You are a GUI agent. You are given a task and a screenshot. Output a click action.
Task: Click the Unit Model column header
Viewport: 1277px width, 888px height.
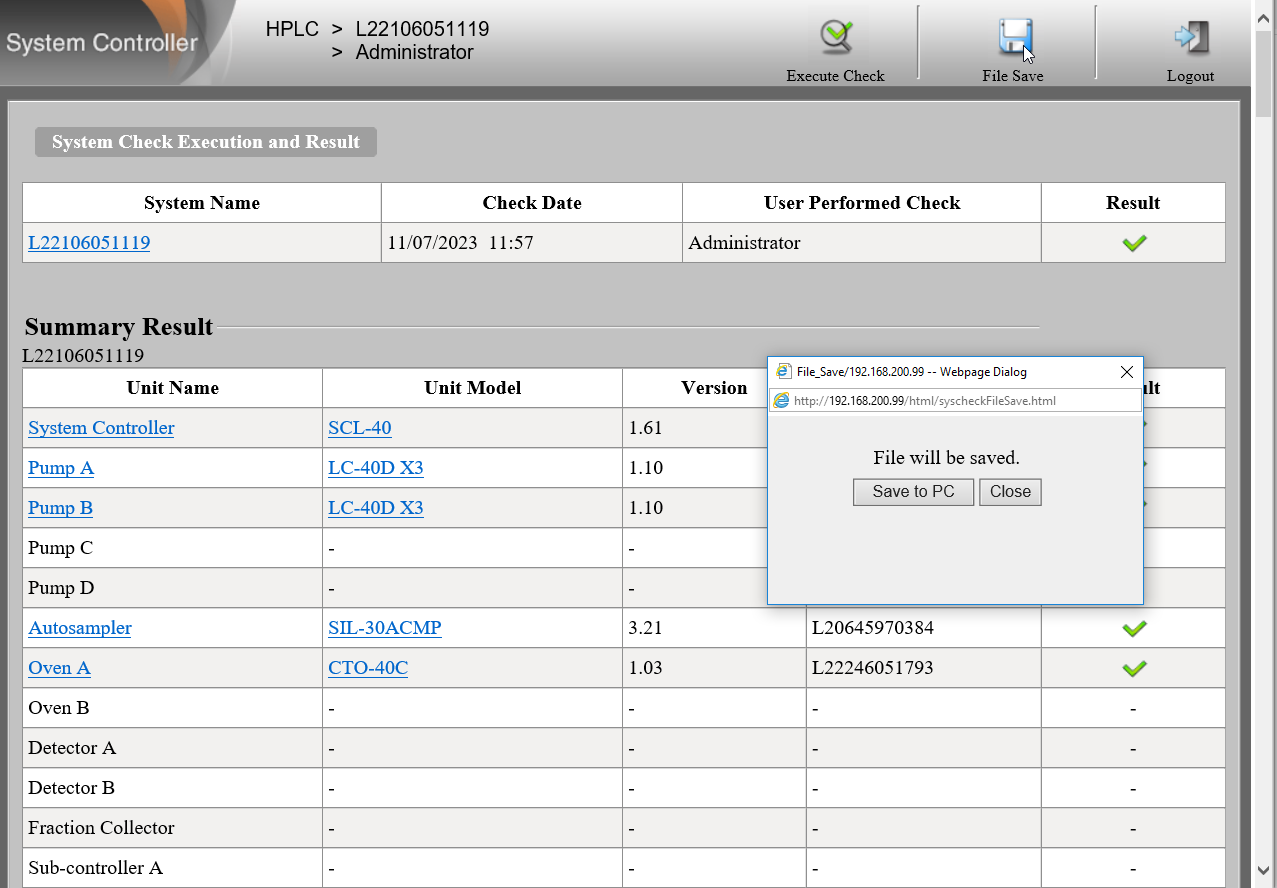(472, 388)
